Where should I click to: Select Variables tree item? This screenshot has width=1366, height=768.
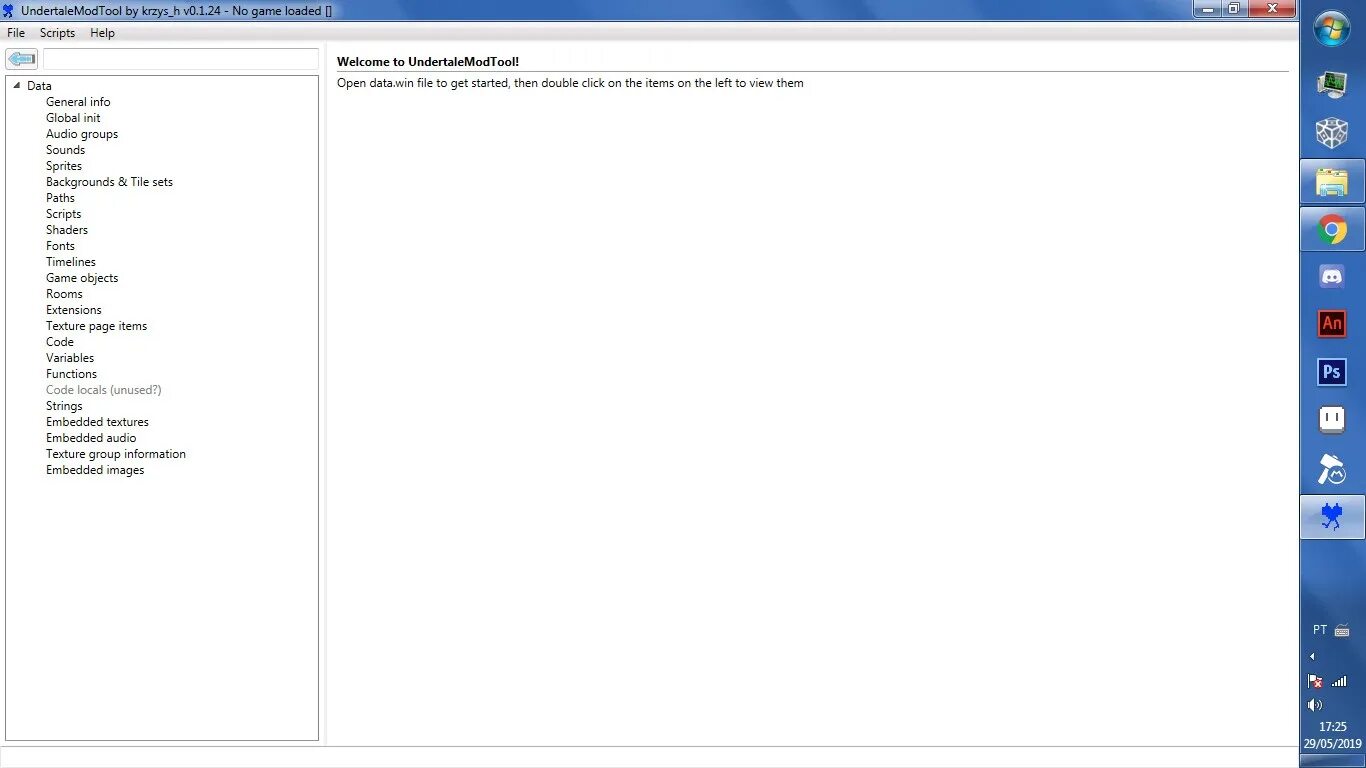click(x=70, y=358)
